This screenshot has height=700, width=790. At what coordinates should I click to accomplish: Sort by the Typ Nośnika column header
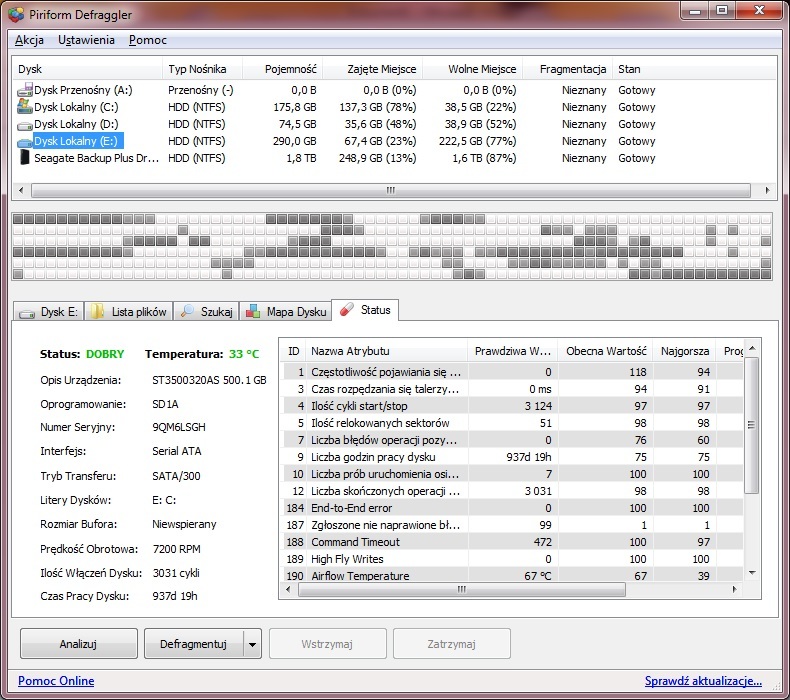click(203, 69)
